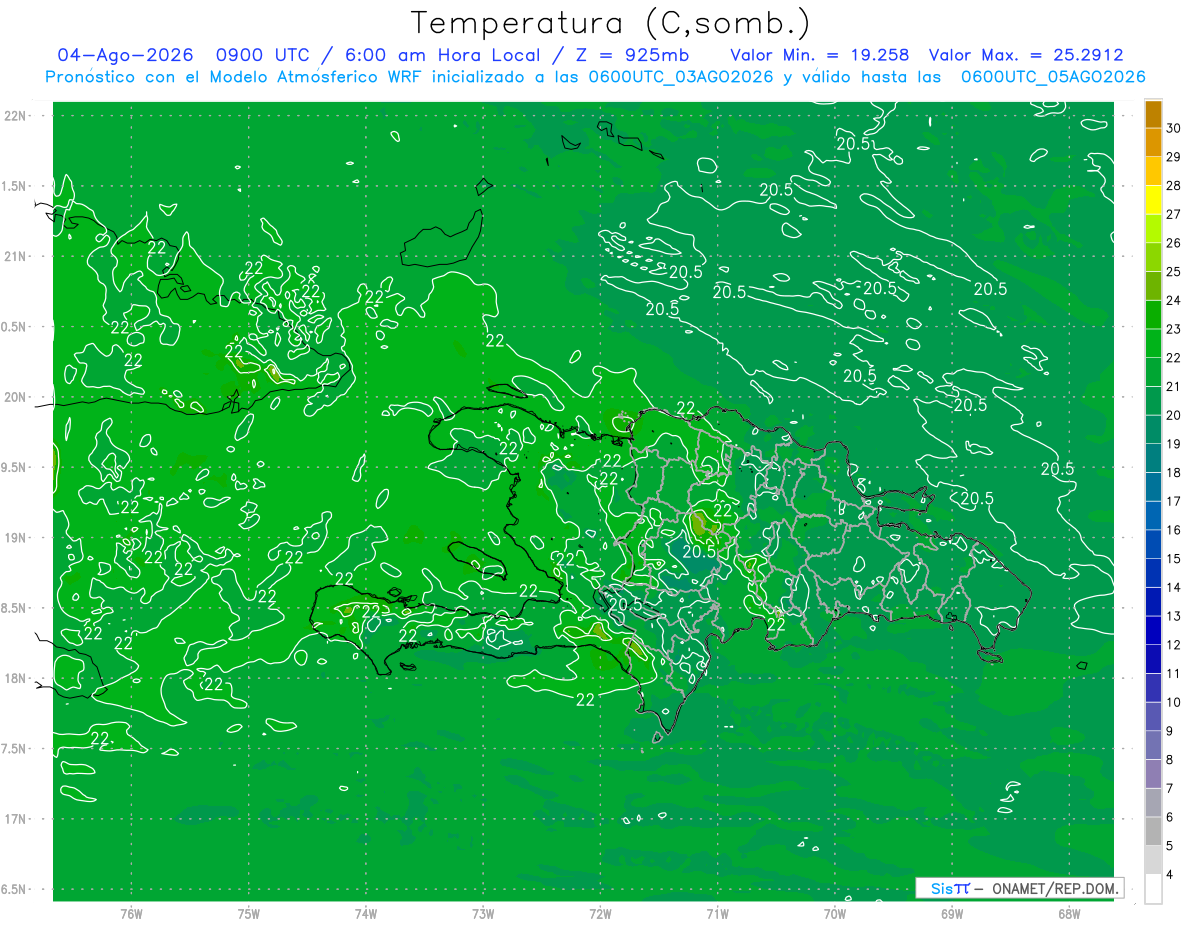Click the "71W" longitude axis label
The width and height of the screenshot is (1200, 927).
[x=717, y=913]
